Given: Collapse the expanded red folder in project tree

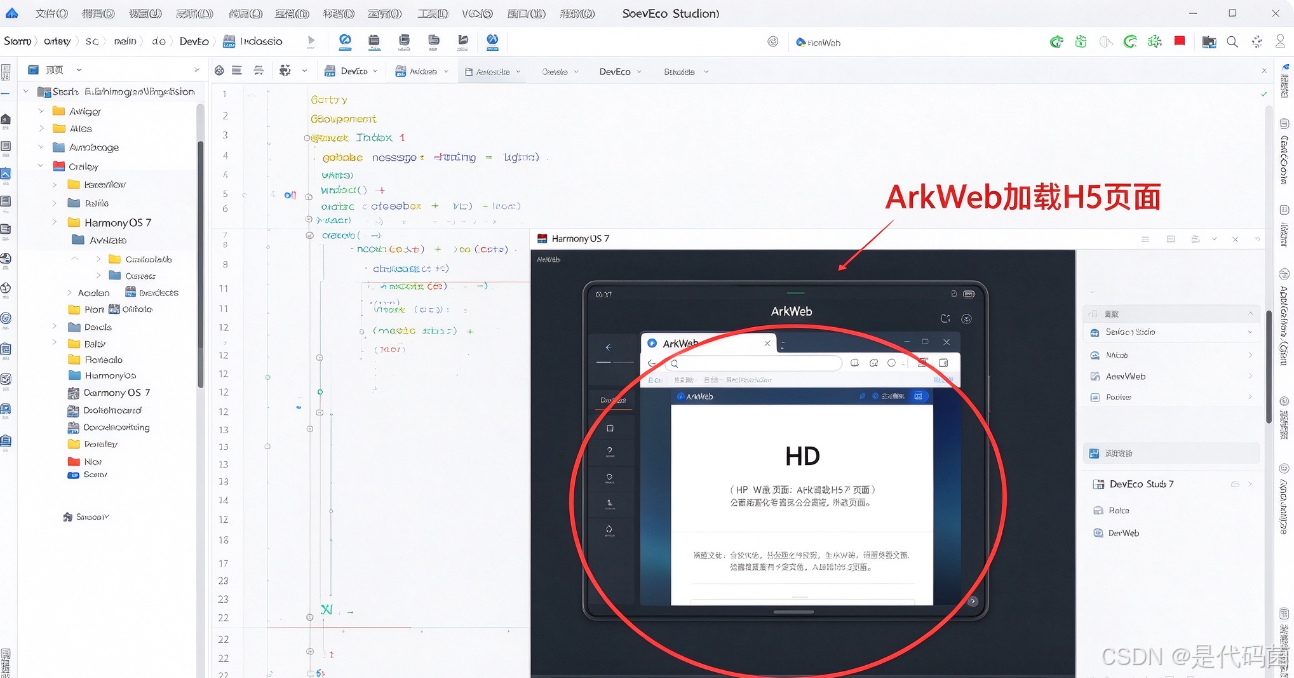Looking at the screenshot, I should pyautogui.click(x=41, y=166).
